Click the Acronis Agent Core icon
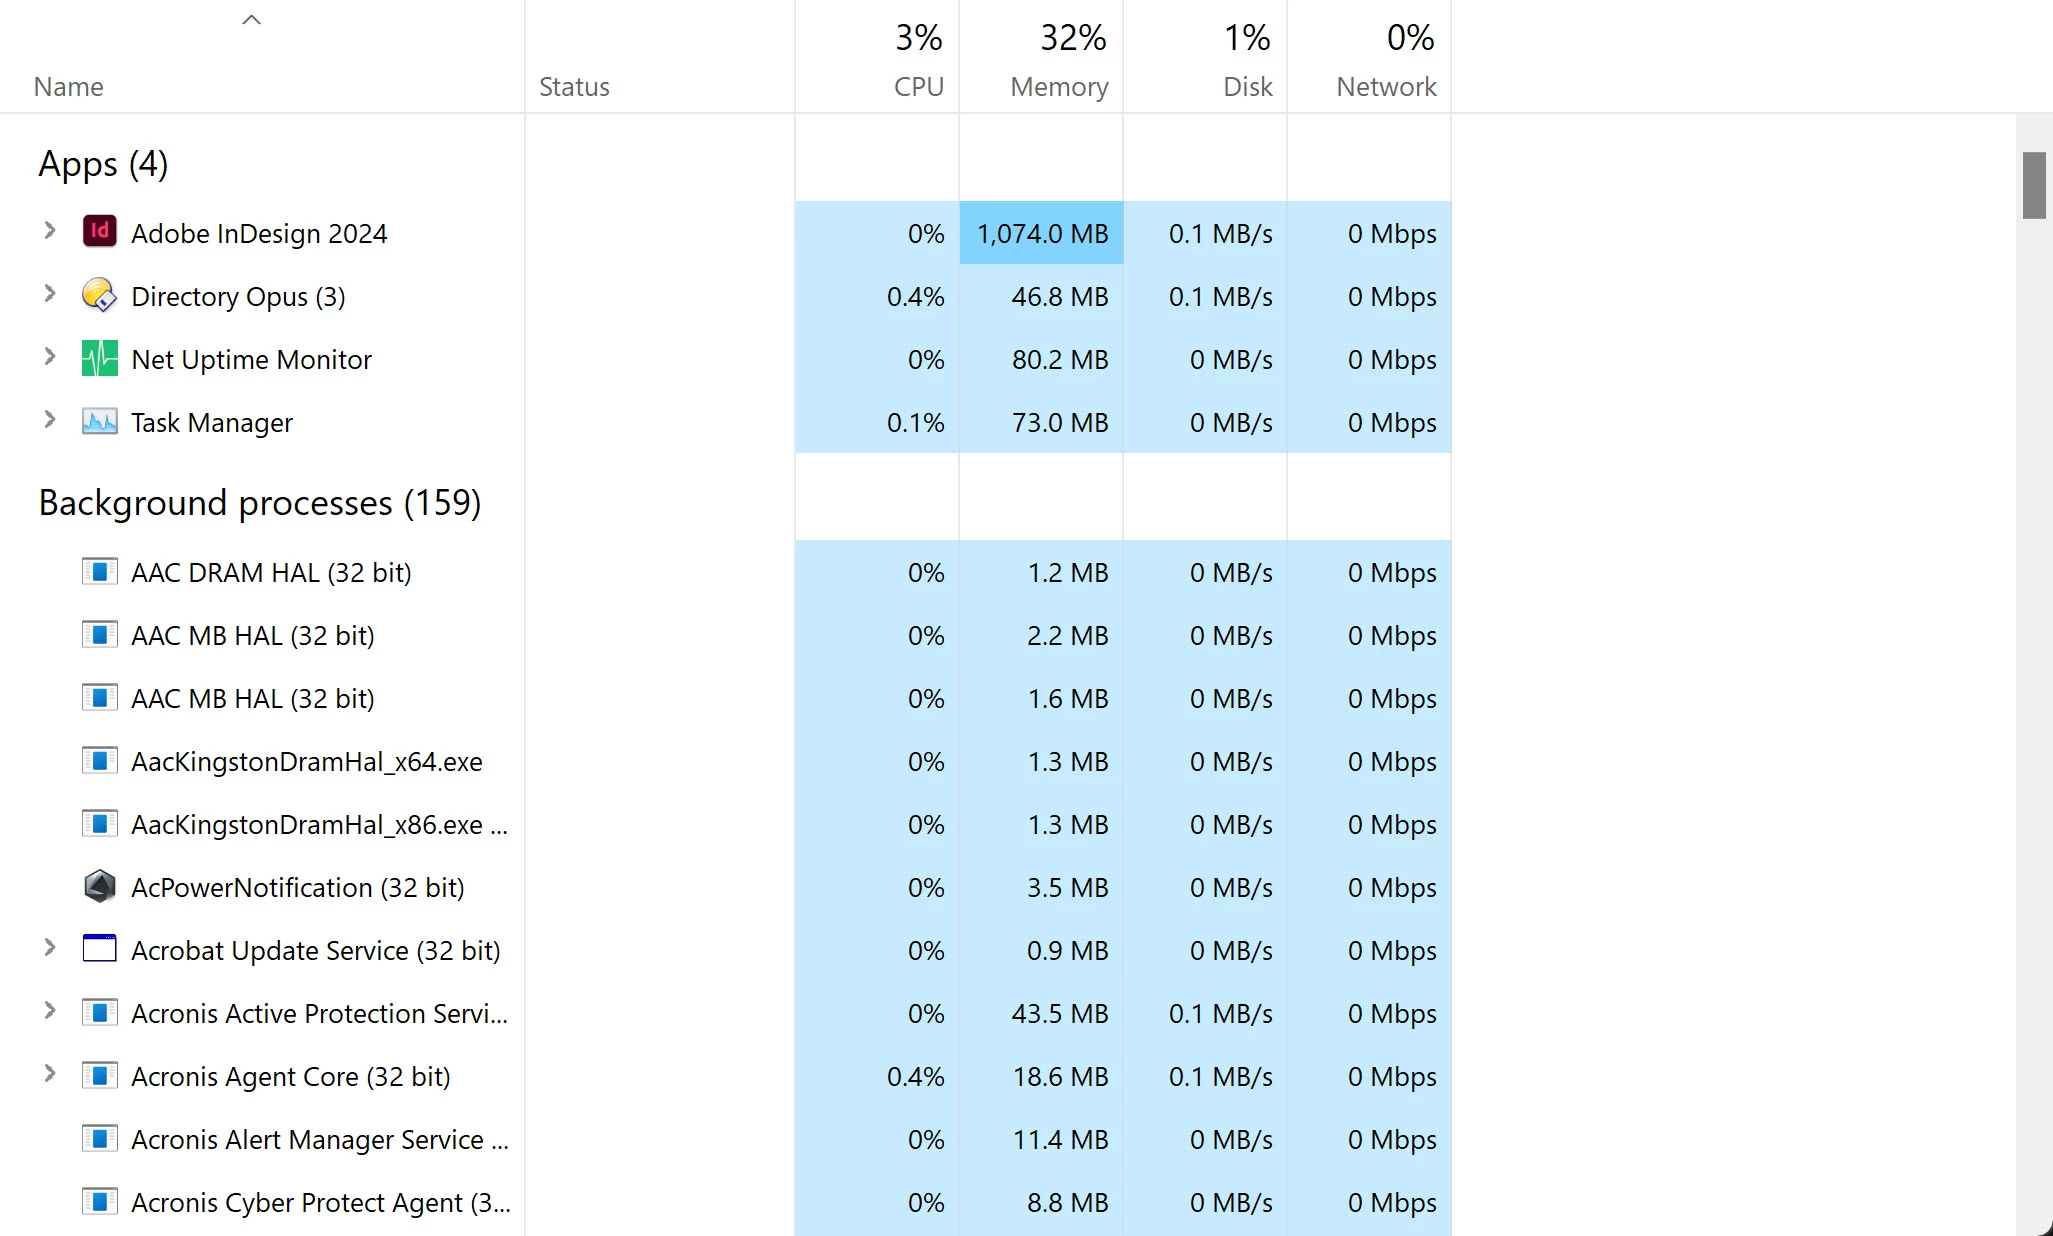Viewport: 2053px width, 1236px height. tap(99, 1075)
